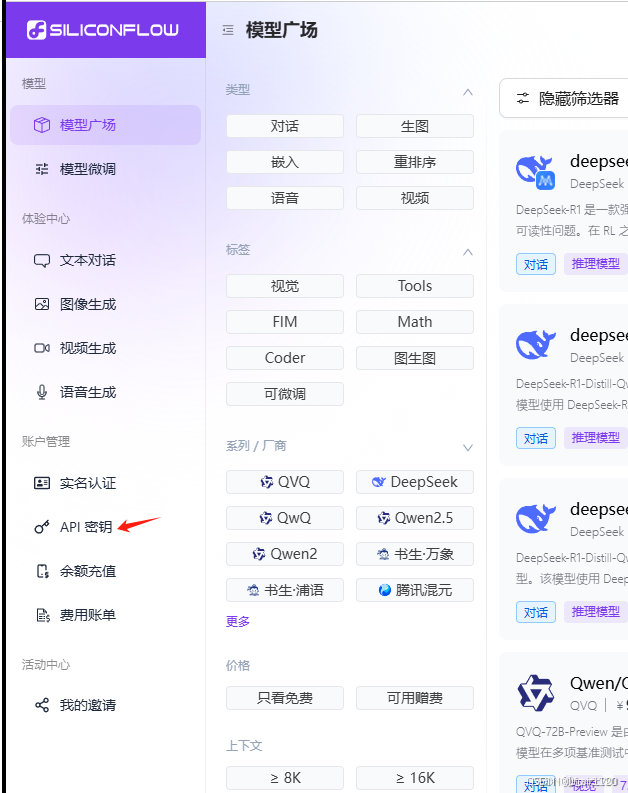This screenshot has width=628, height=793.
Task: Open 模型广场 in the sidebar
Action: (105, 125)
